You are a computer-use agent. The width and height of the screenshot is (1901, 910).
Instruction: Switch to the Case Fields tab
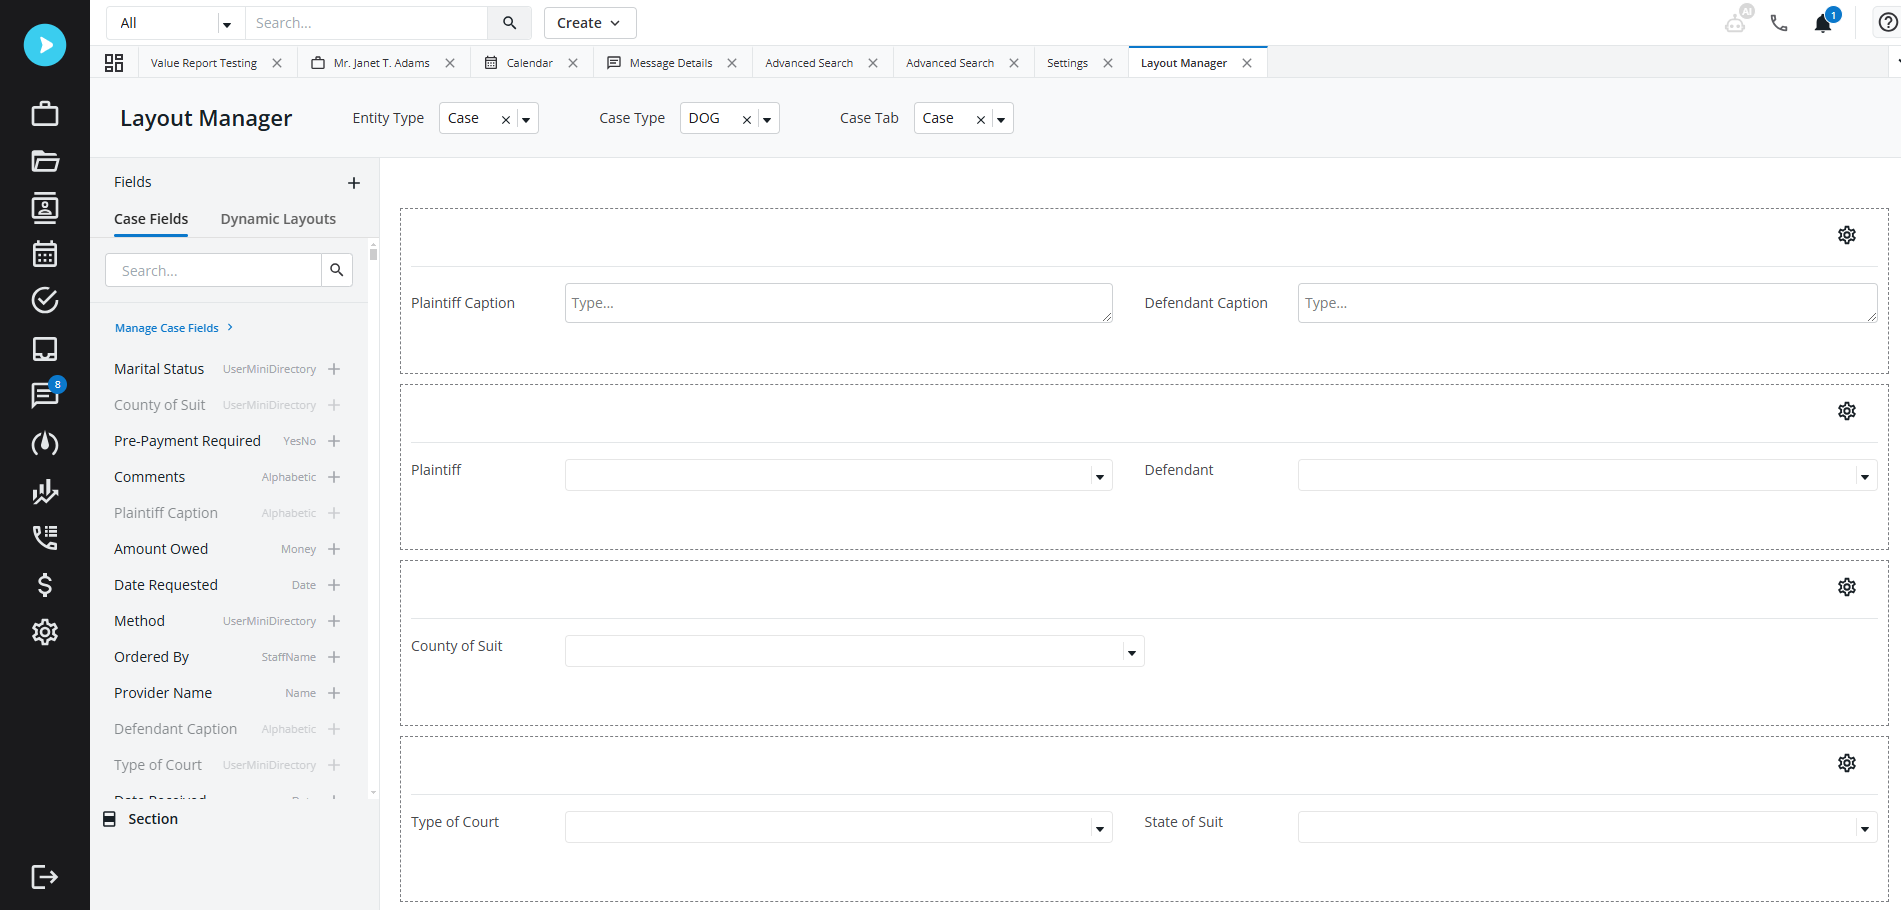151,219
